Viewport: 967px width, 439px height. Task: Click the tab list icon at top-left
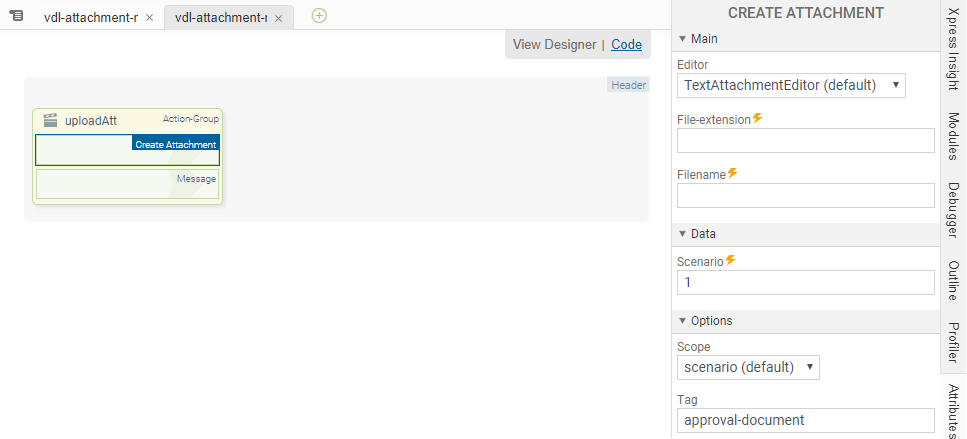tap(16, 17)
